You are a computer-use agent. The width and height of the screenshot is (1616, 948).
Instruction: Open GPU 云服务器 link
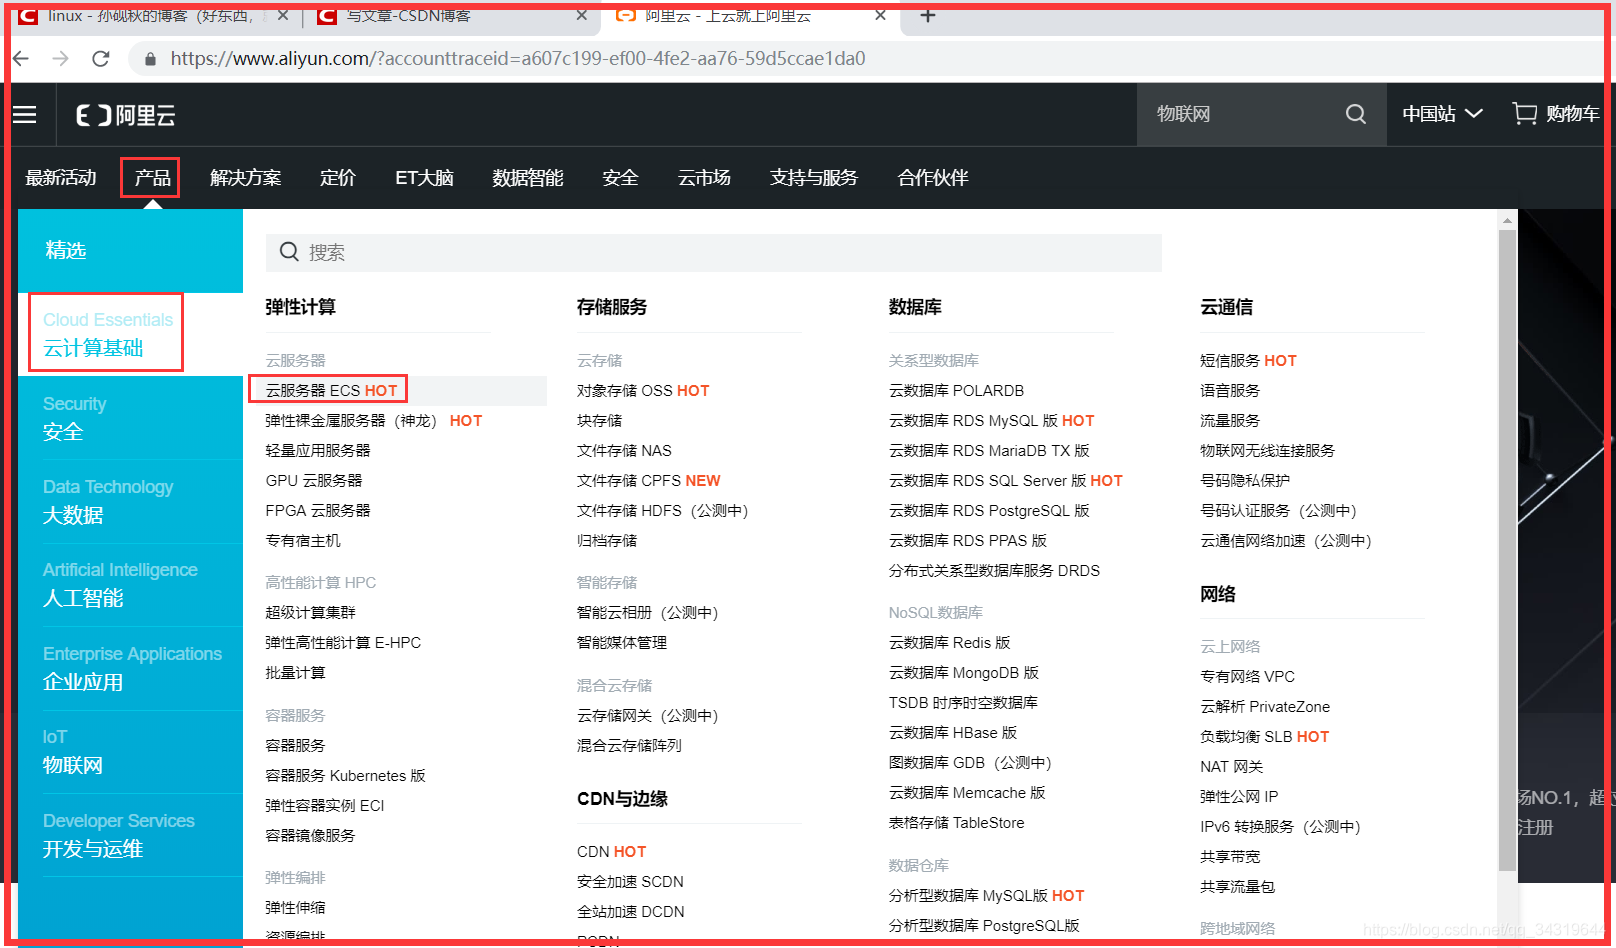coord(314,480)
